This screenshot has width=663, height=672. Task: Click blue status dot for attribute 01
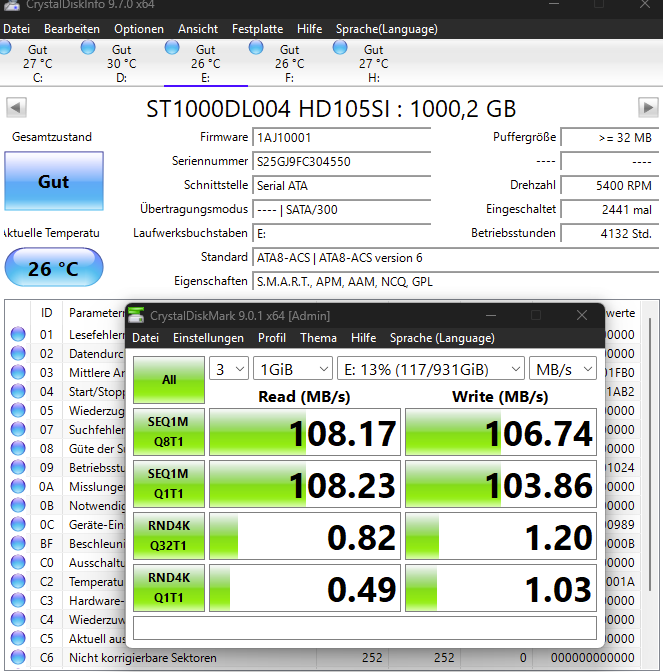coord(18,334)
